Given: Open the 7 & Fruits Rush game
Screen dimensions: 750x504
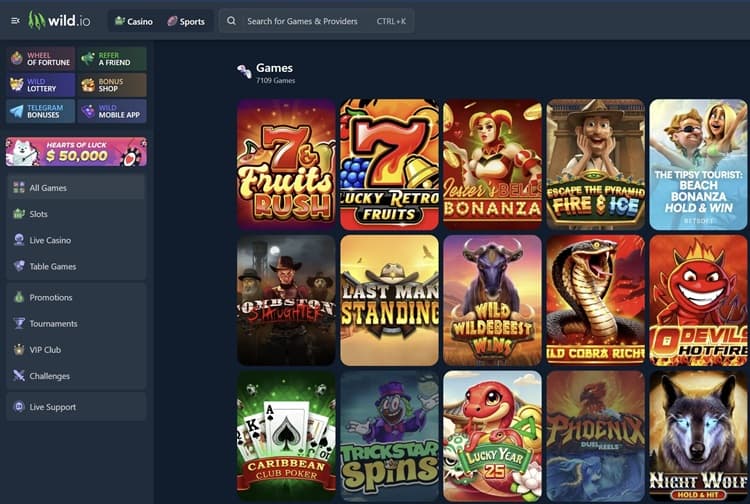Looking at the screenshot, I should tap(286, 164).
